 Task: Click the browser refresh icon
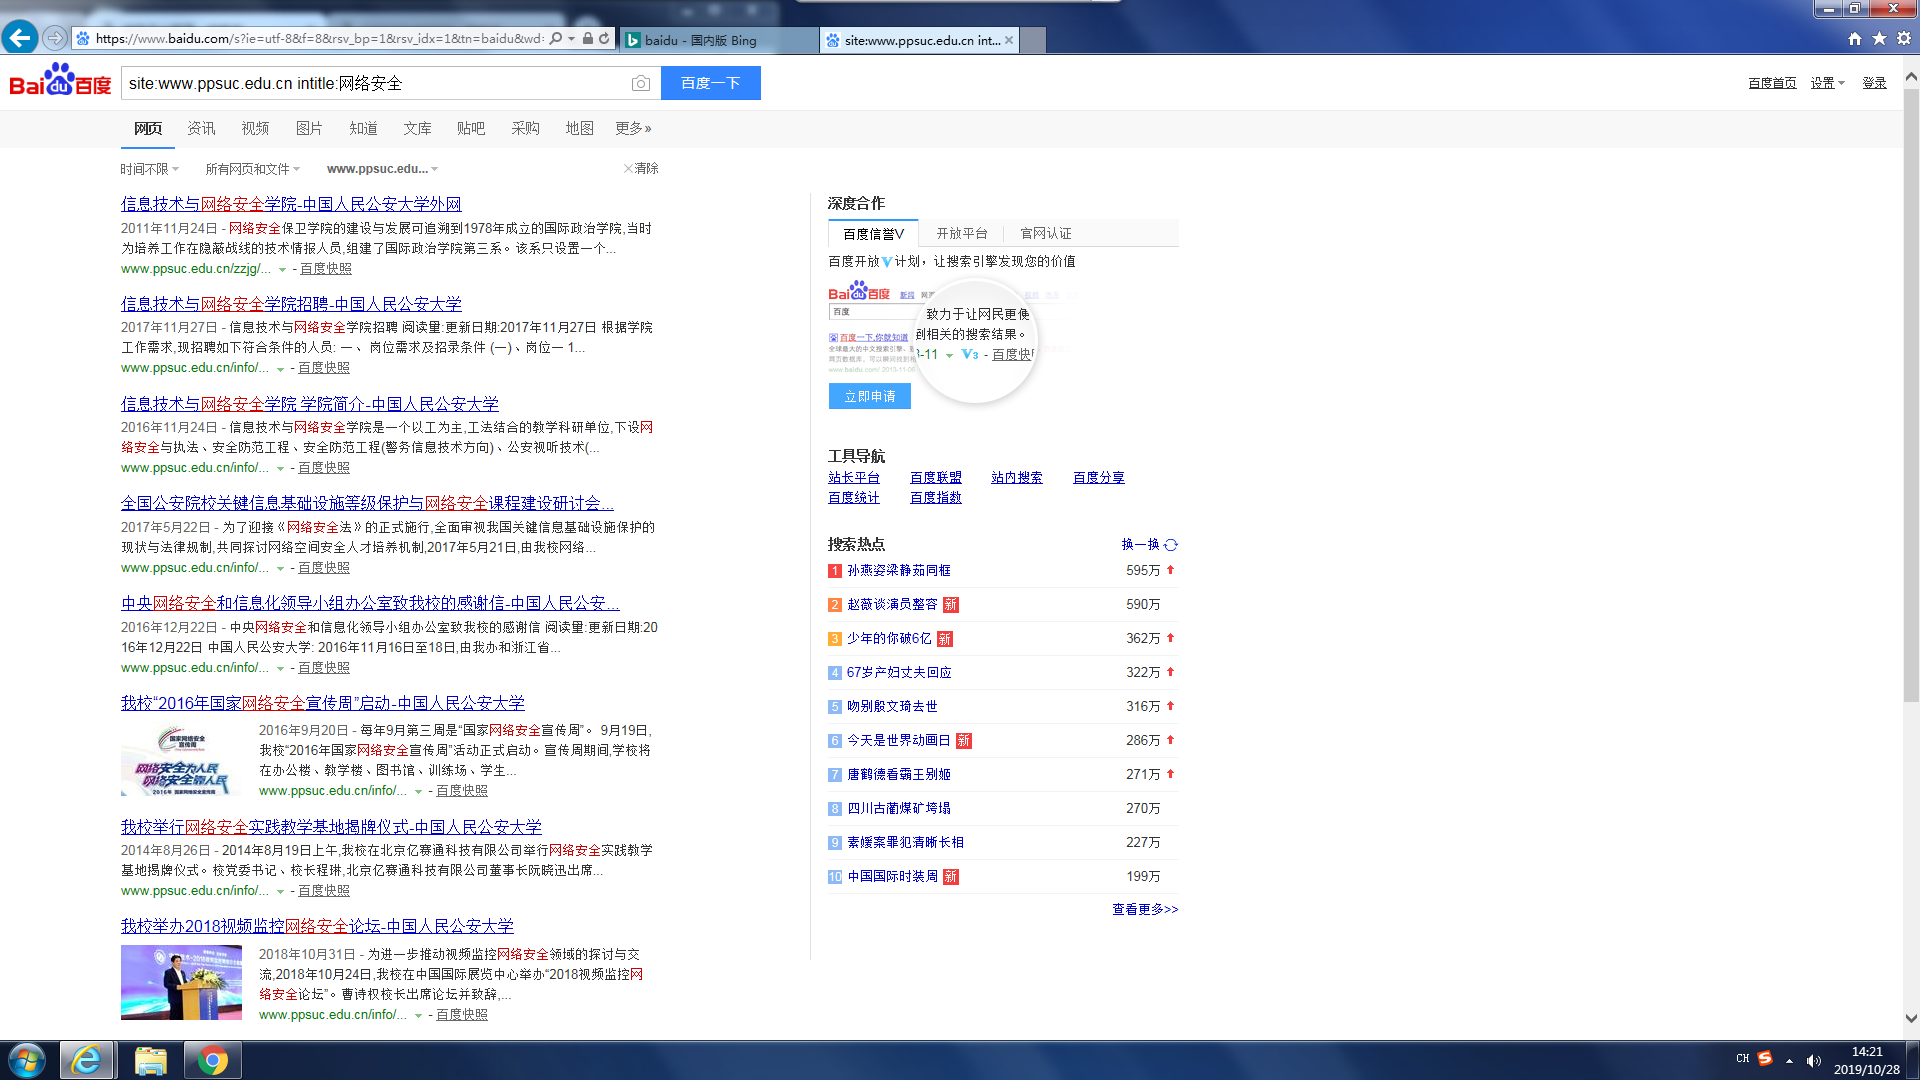pos(604,39)
